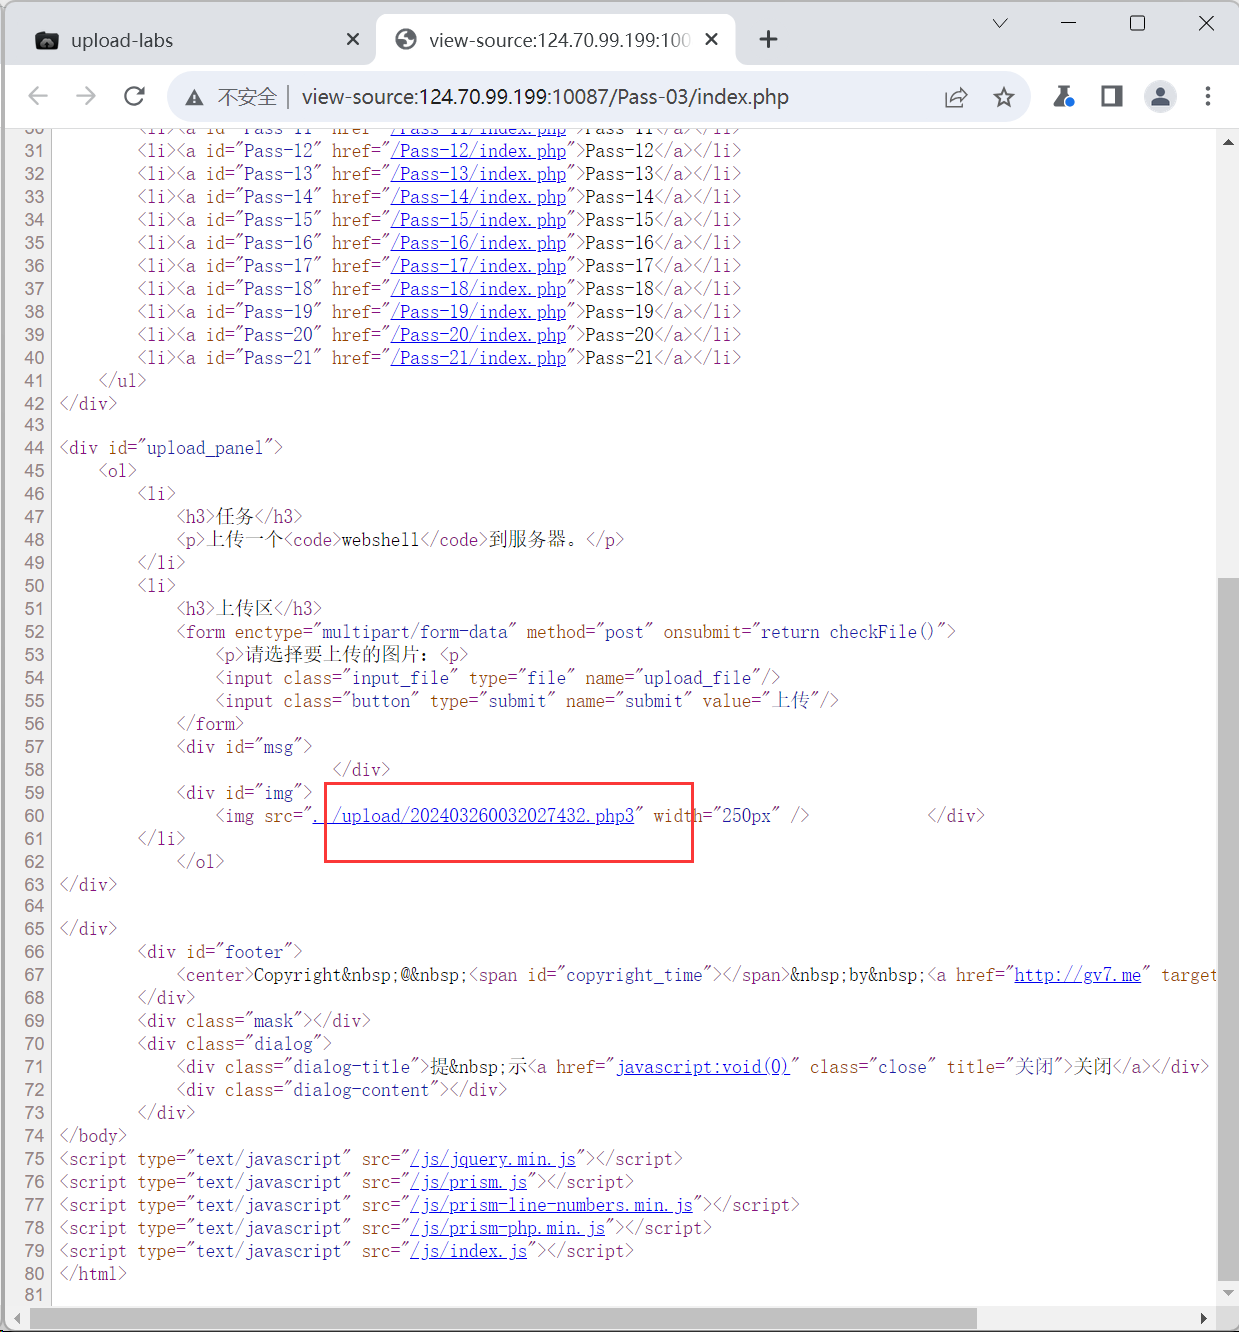This screenshot has height=1332, width=1239.
Task: Open the Chrome Labs flask icon
Action: pos(1063,96)
